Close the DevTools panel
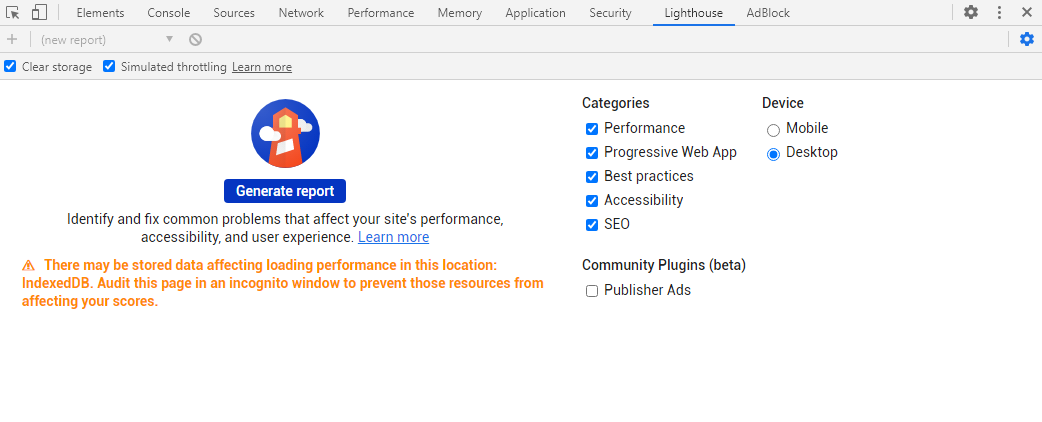Viewport: 1042px width, 422px height. pos(1026,13)
